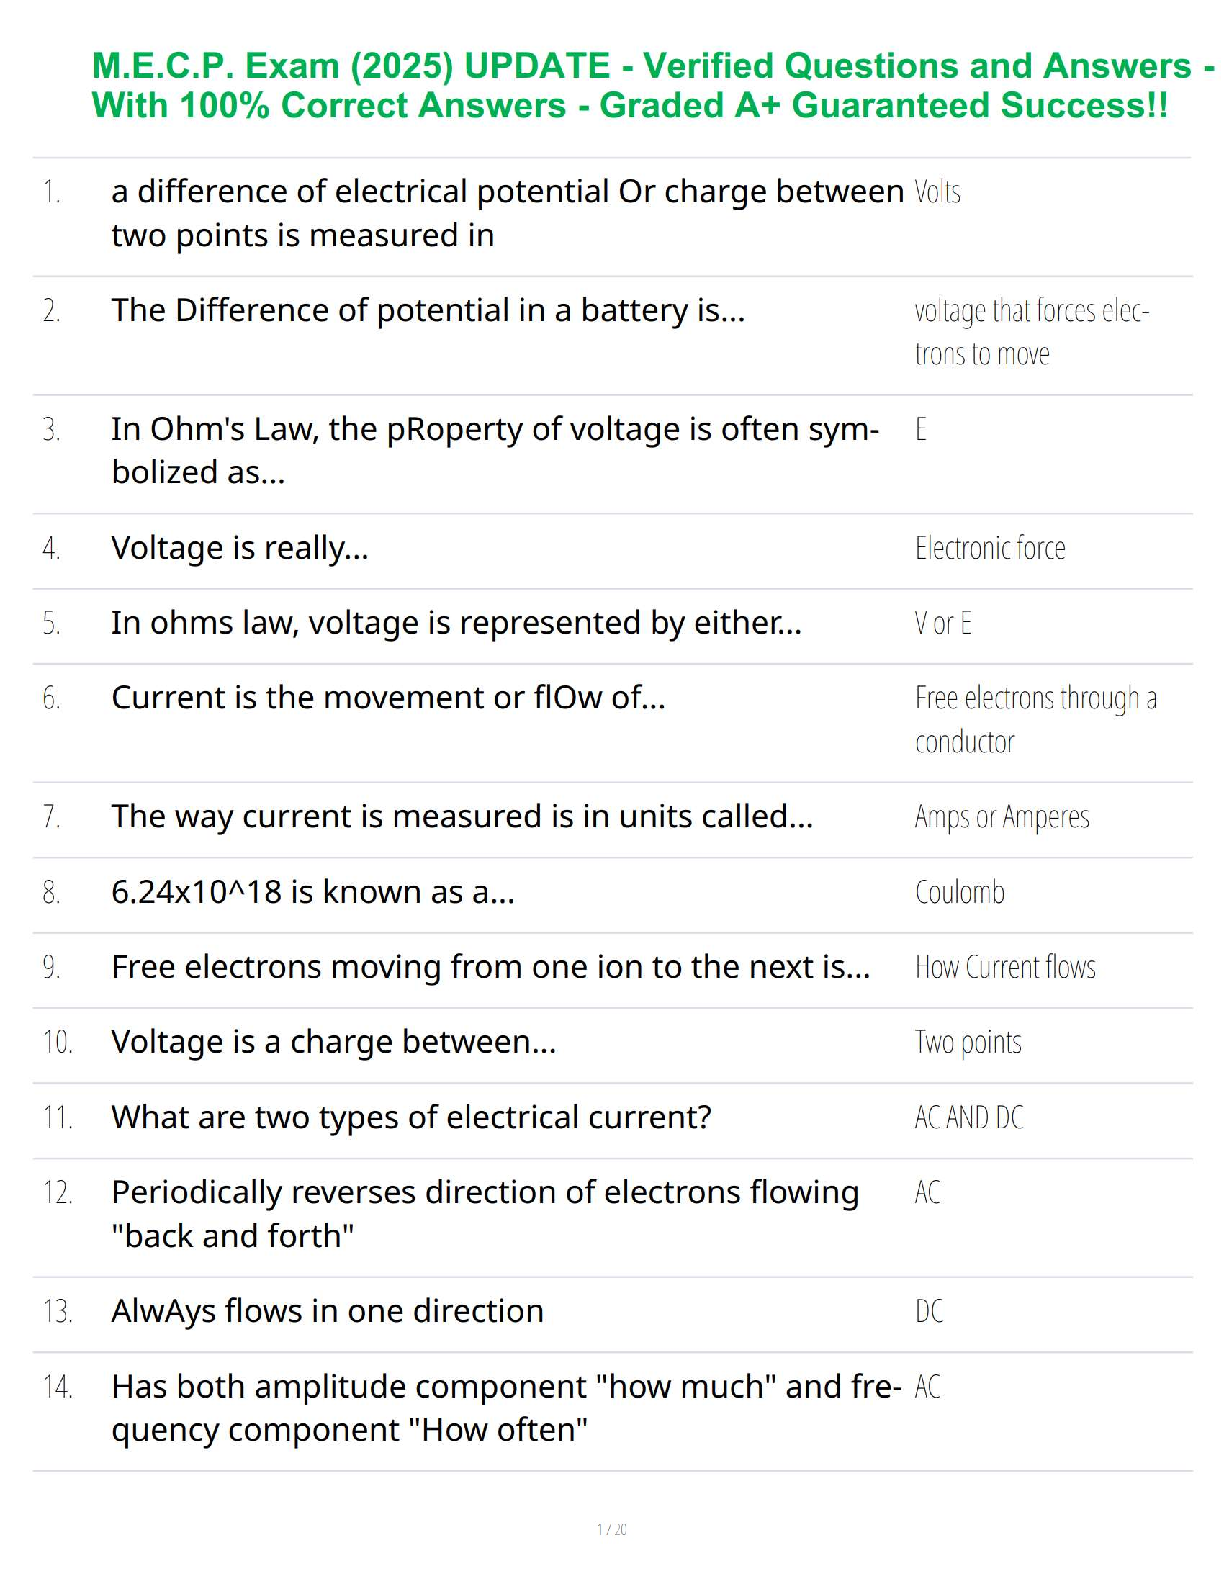Click the answer "V or E"

tap(943, 624)
